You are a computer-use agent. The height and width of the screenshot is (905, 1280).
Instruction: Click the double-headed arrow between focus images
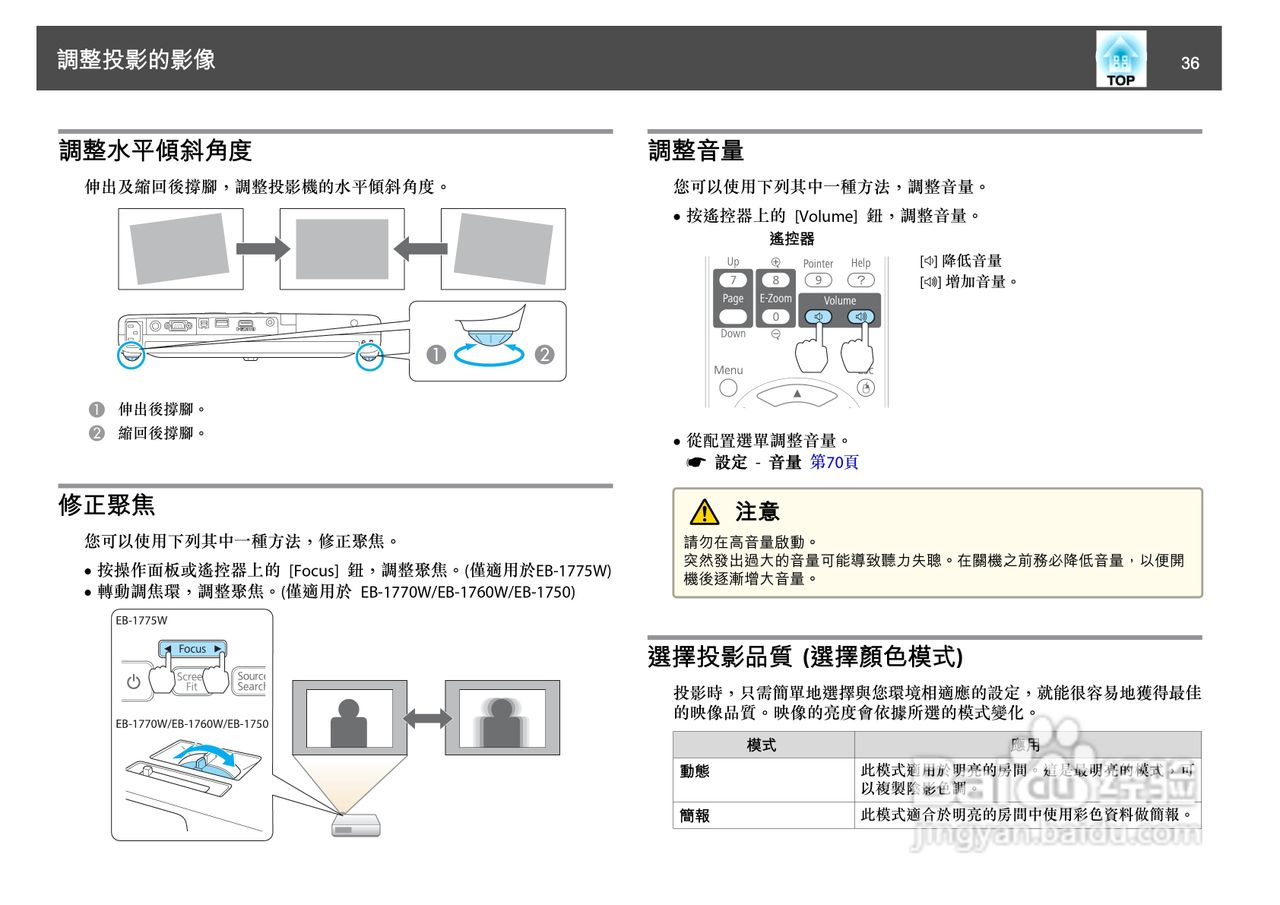(426, 718)
